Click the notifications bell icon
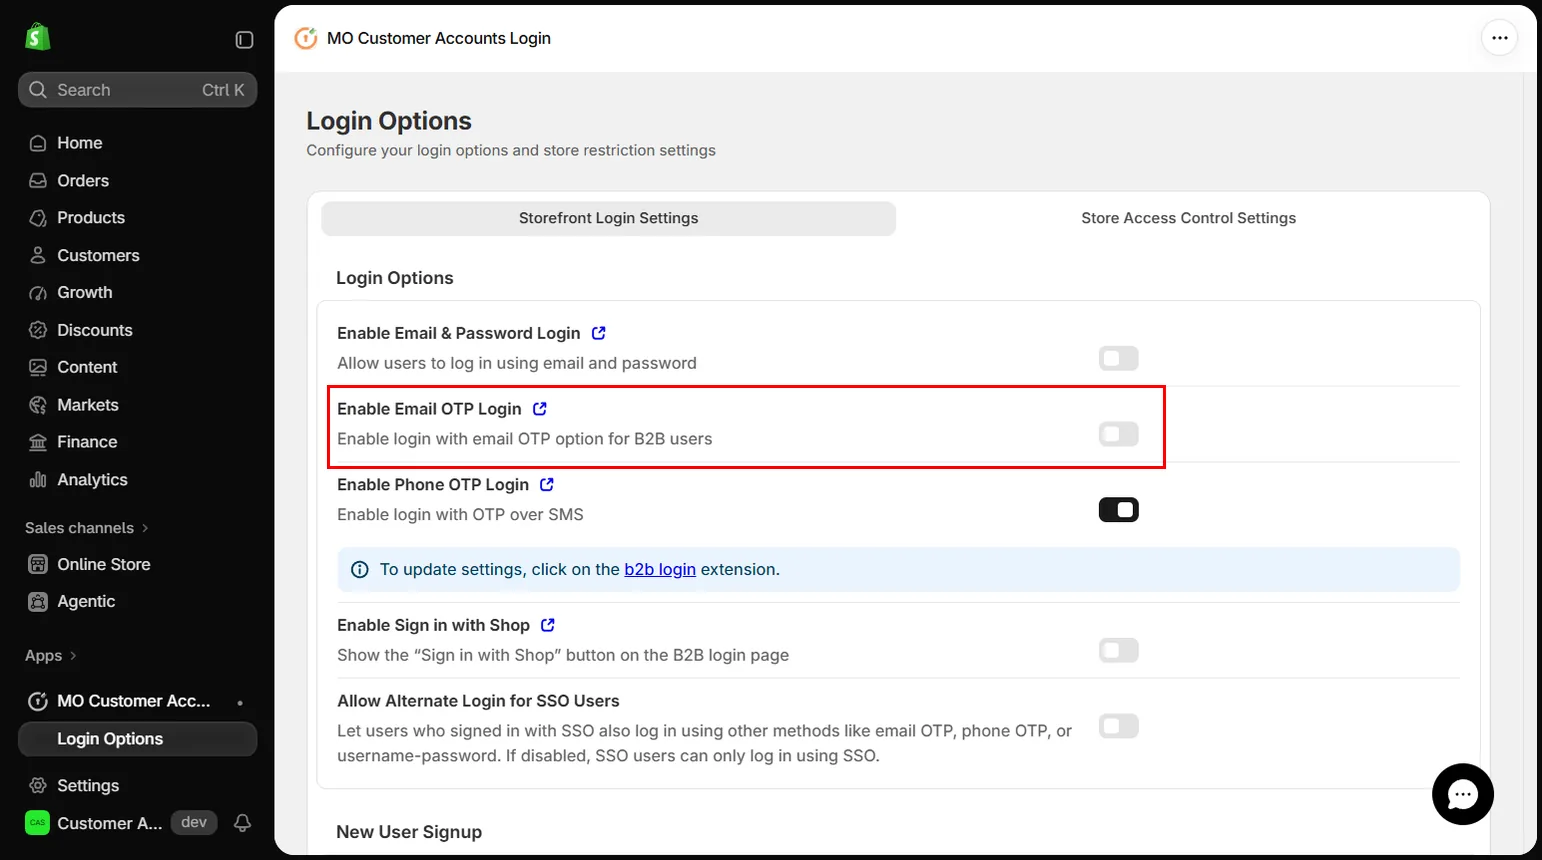This screenshot has width=1542, height=860. click(242, 823)
